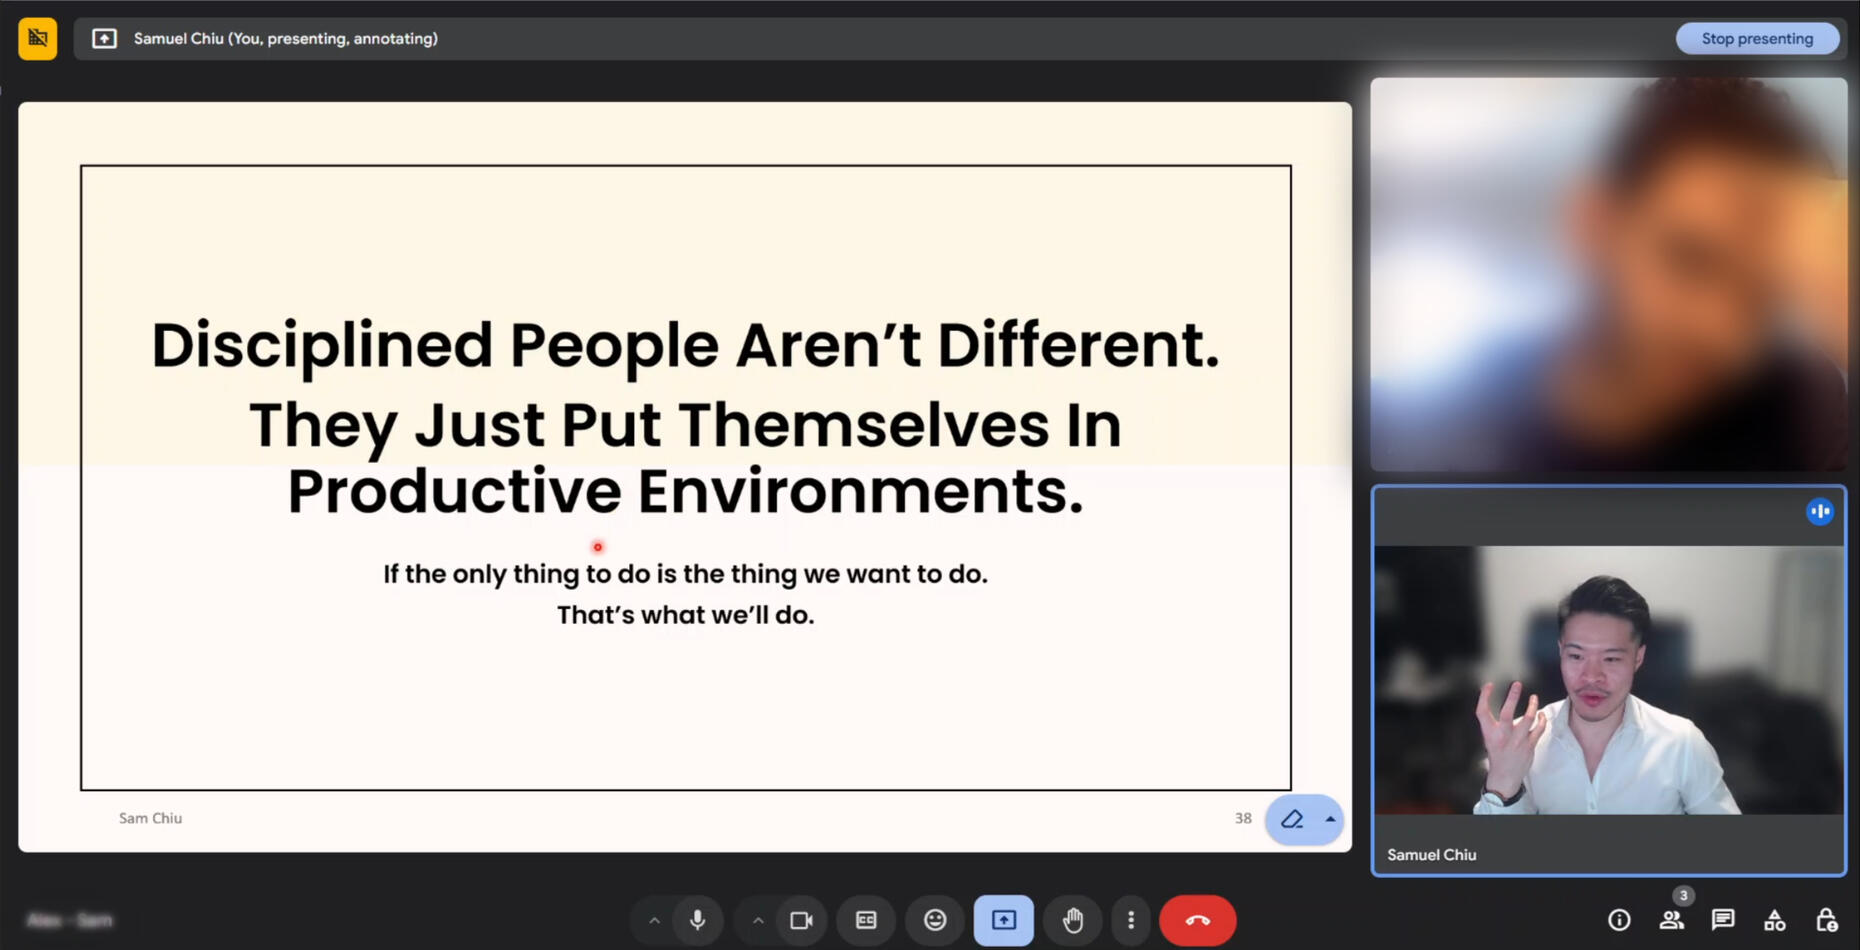Click the highlighted screen share icon
Viewport: 1860px width, 950px height.
tap(1003, 920)
